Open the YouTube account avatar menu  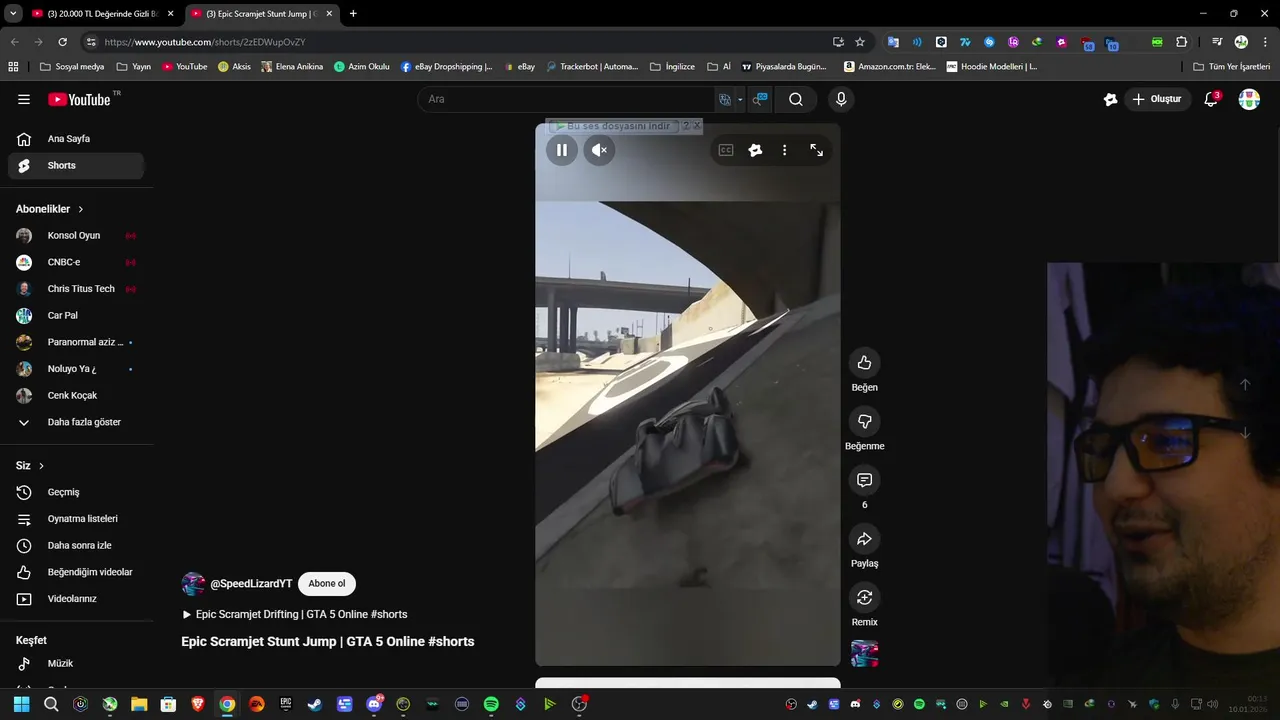point(1249,99)
